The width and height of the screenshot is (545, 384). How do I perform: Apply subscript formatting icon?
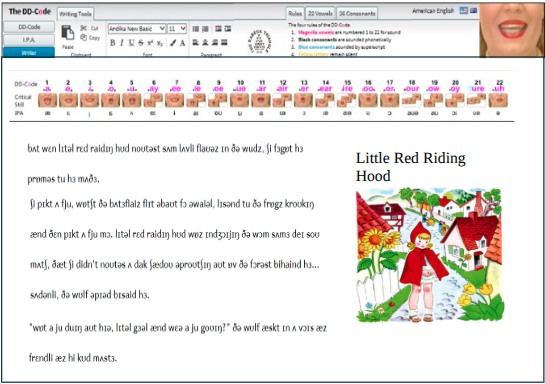(x=160, y=43)
